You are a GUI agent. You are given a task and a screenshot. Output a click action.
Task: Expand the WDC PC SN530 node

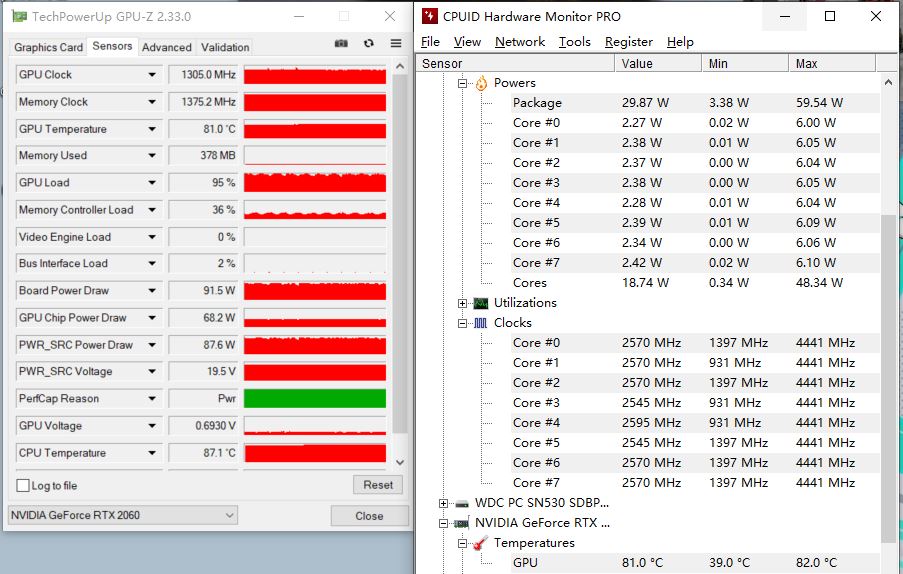tap(443, 504)
